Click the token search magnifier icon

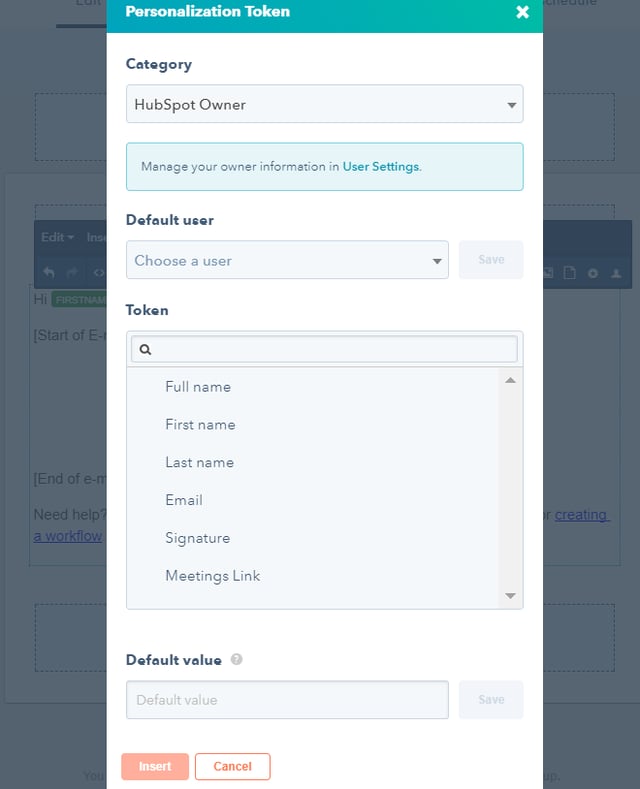click(145, 349)
